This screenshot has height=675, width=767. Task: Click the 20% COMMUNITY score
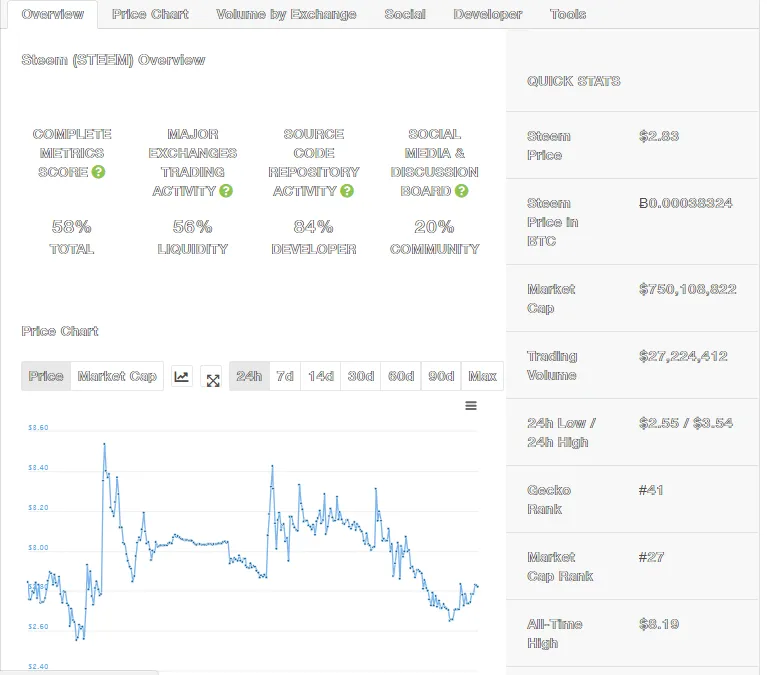tap(434, 237)
